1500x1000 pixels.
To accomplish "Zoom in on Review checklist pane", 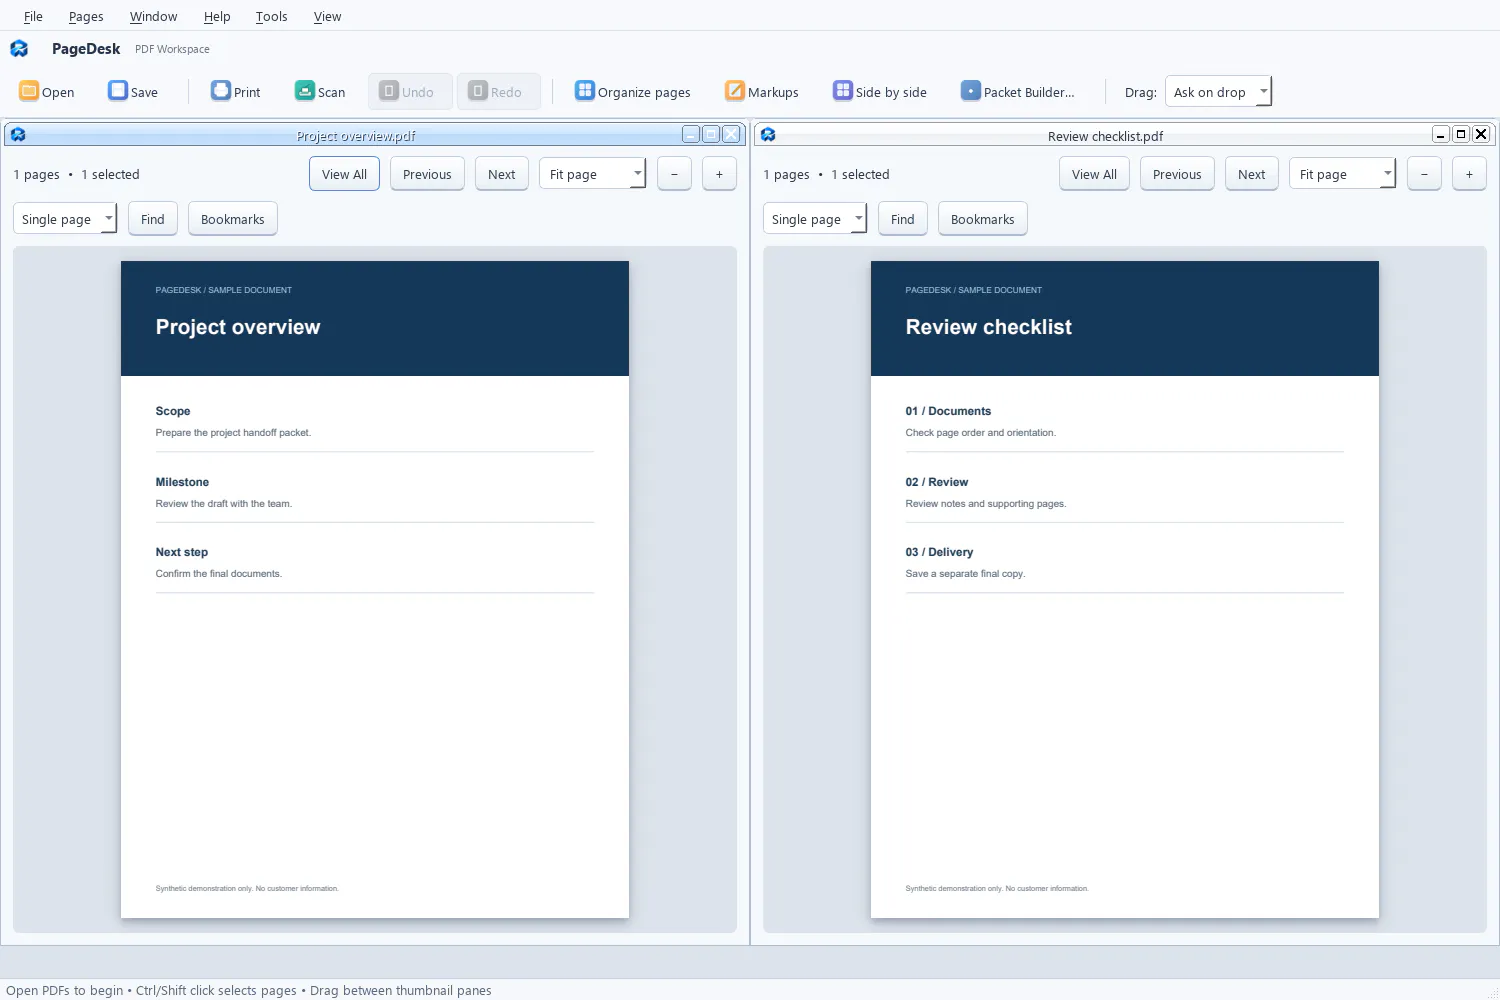I will tap(1469, 174).
